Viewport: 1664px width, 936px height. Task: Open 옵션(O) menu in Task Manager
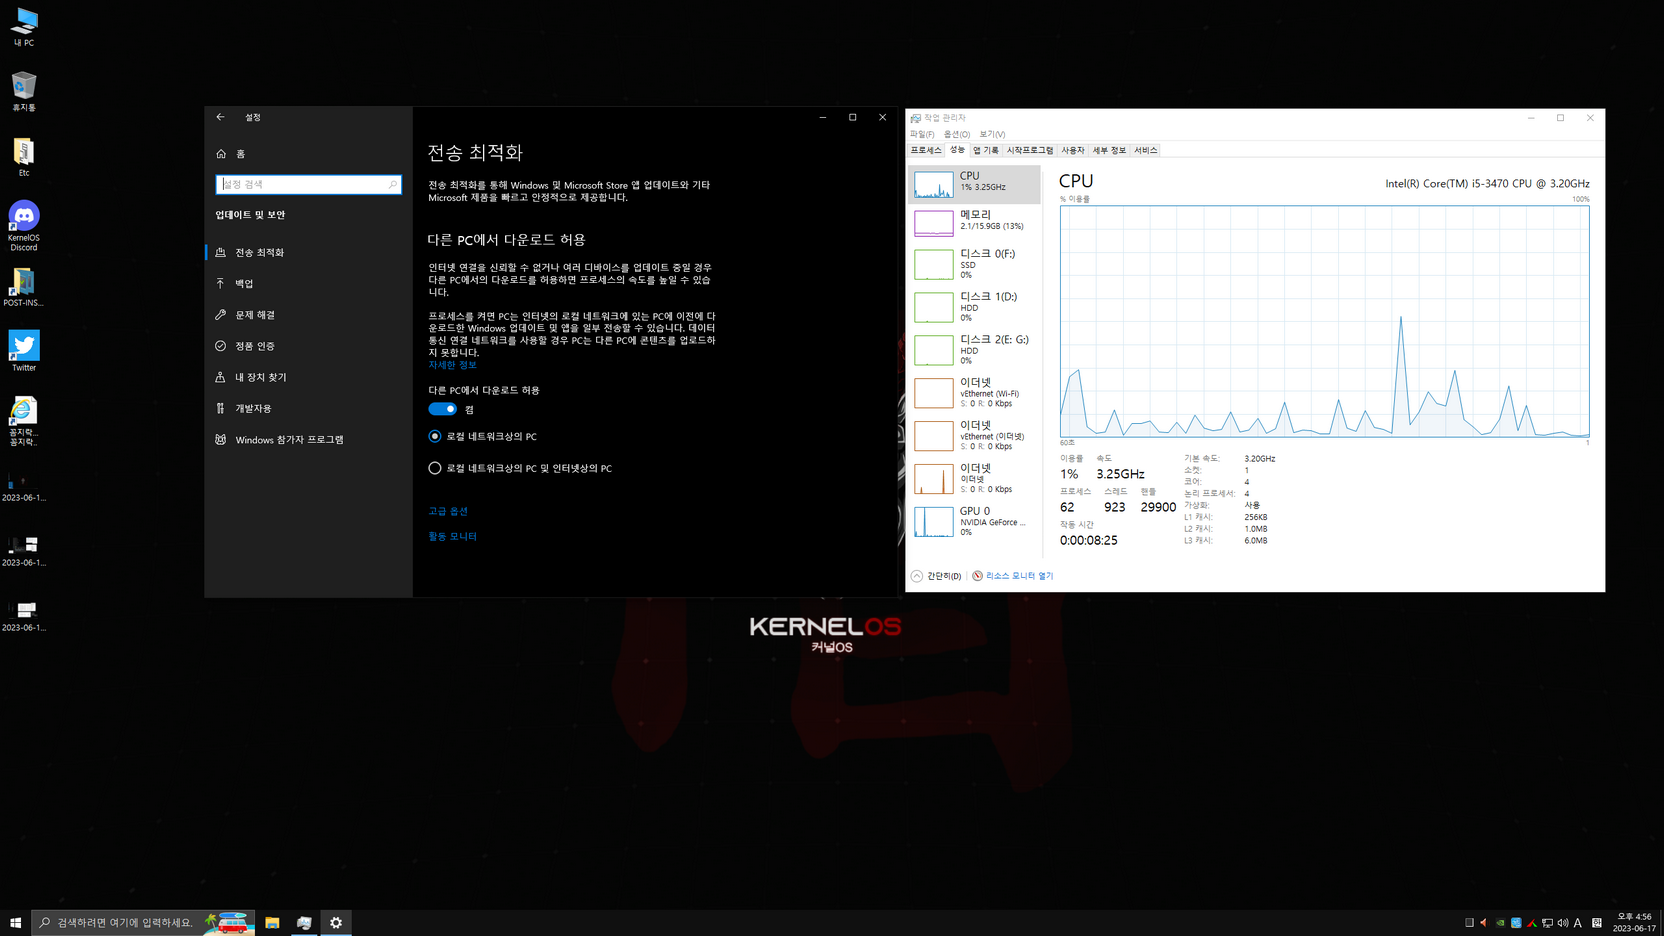957,134
